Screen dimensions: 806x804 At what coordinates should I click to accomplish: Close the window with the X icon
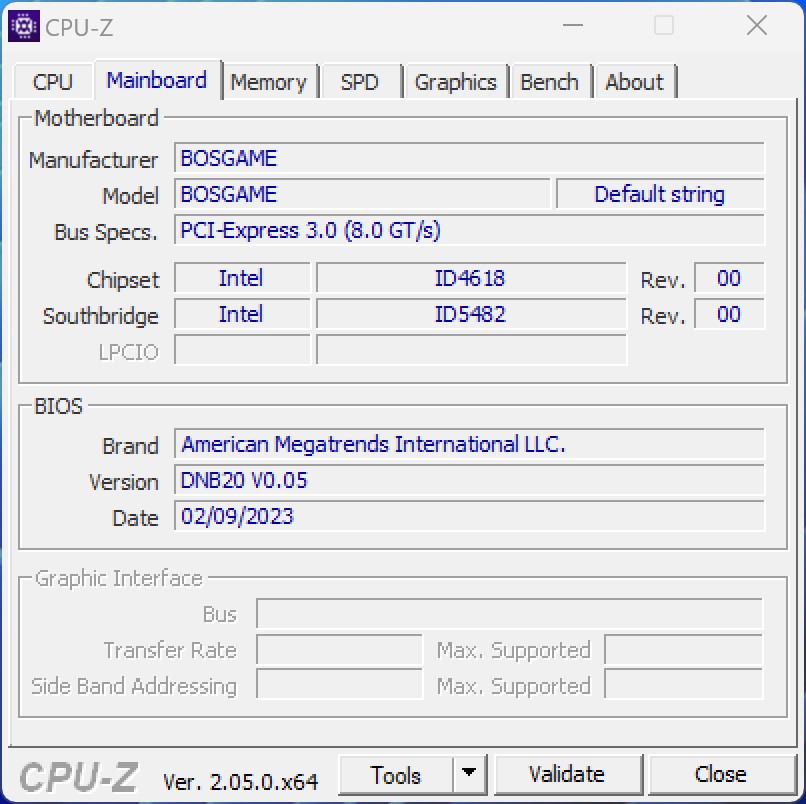click(757, 25)
